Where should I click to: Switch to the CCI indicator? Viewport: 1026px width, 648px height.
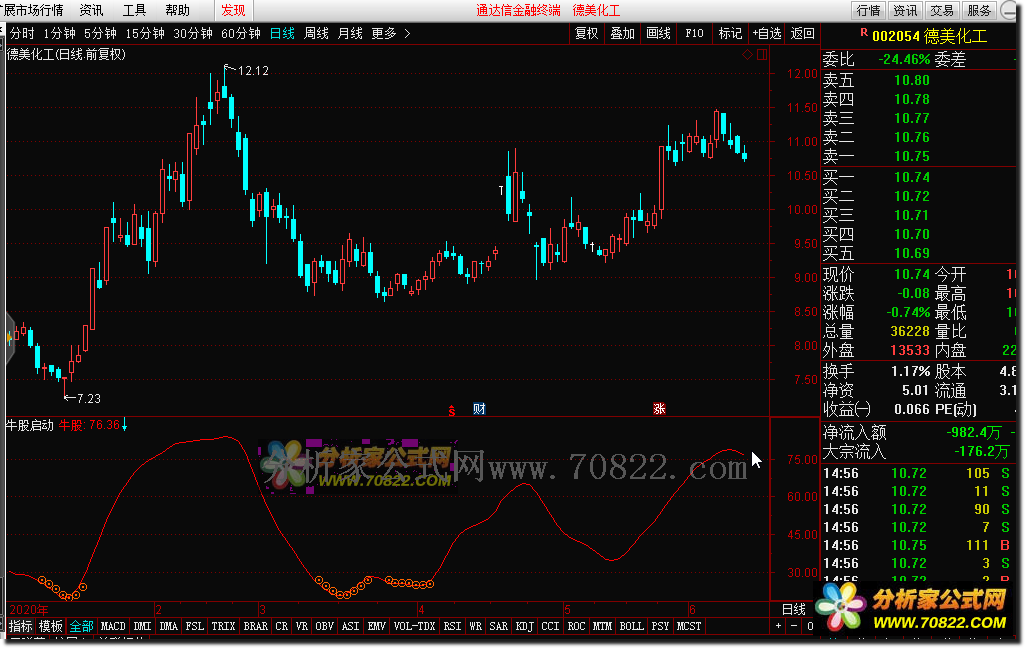[550, 626]
